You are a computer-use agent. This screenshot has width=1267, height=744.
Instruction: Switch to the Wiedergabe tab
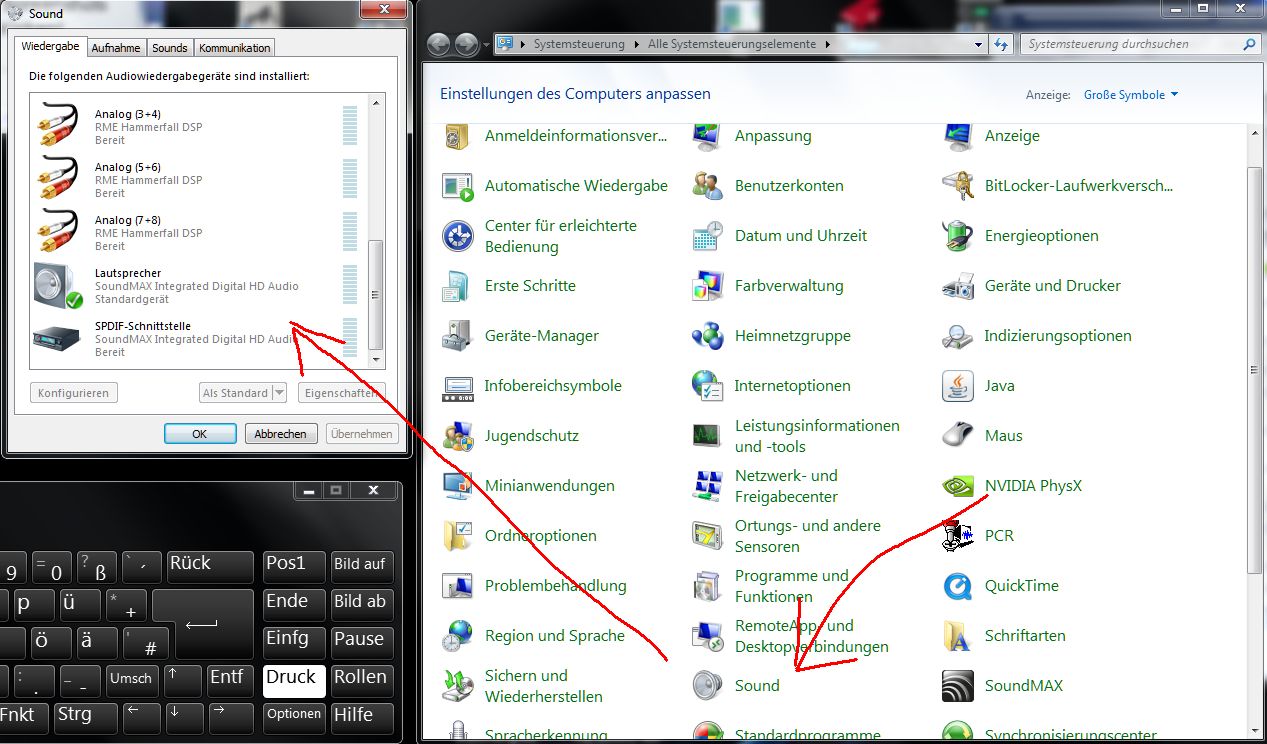(51, 47)
